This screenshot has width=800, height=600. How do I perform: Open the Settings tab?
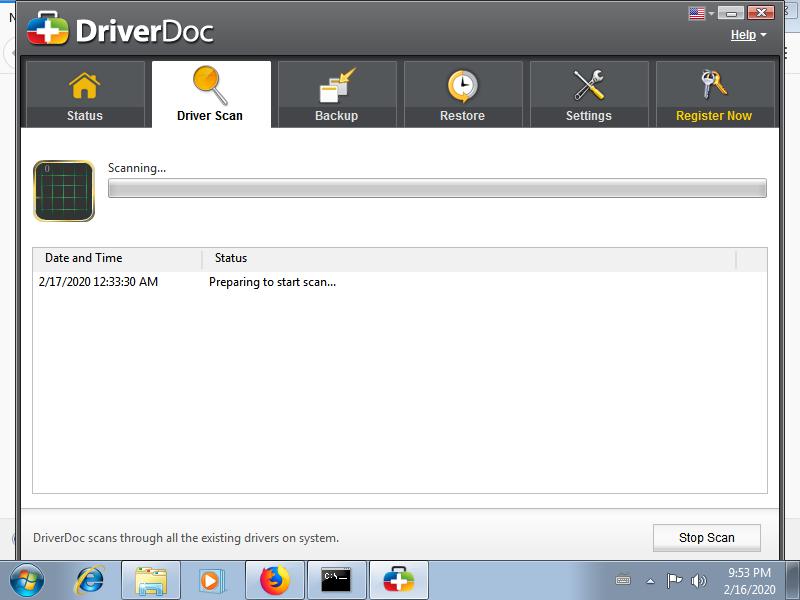(x=589, y=94)
